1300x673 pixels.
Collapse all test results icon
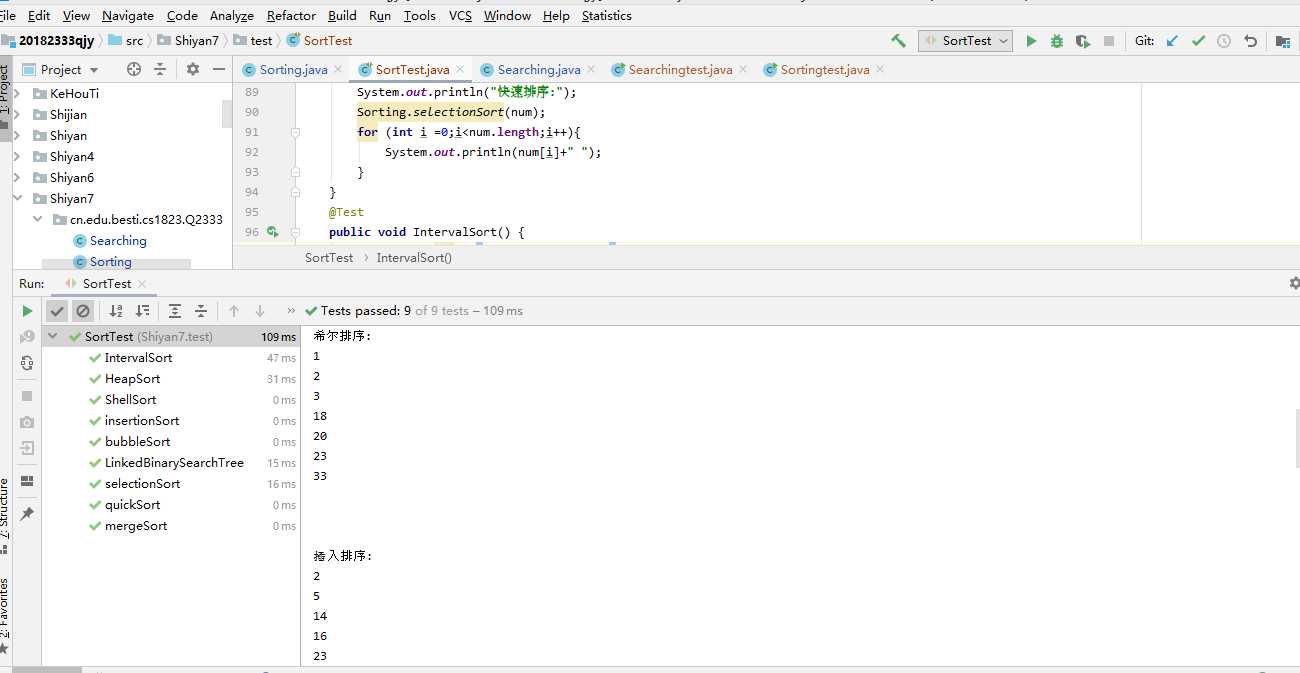tap(201, 311)
